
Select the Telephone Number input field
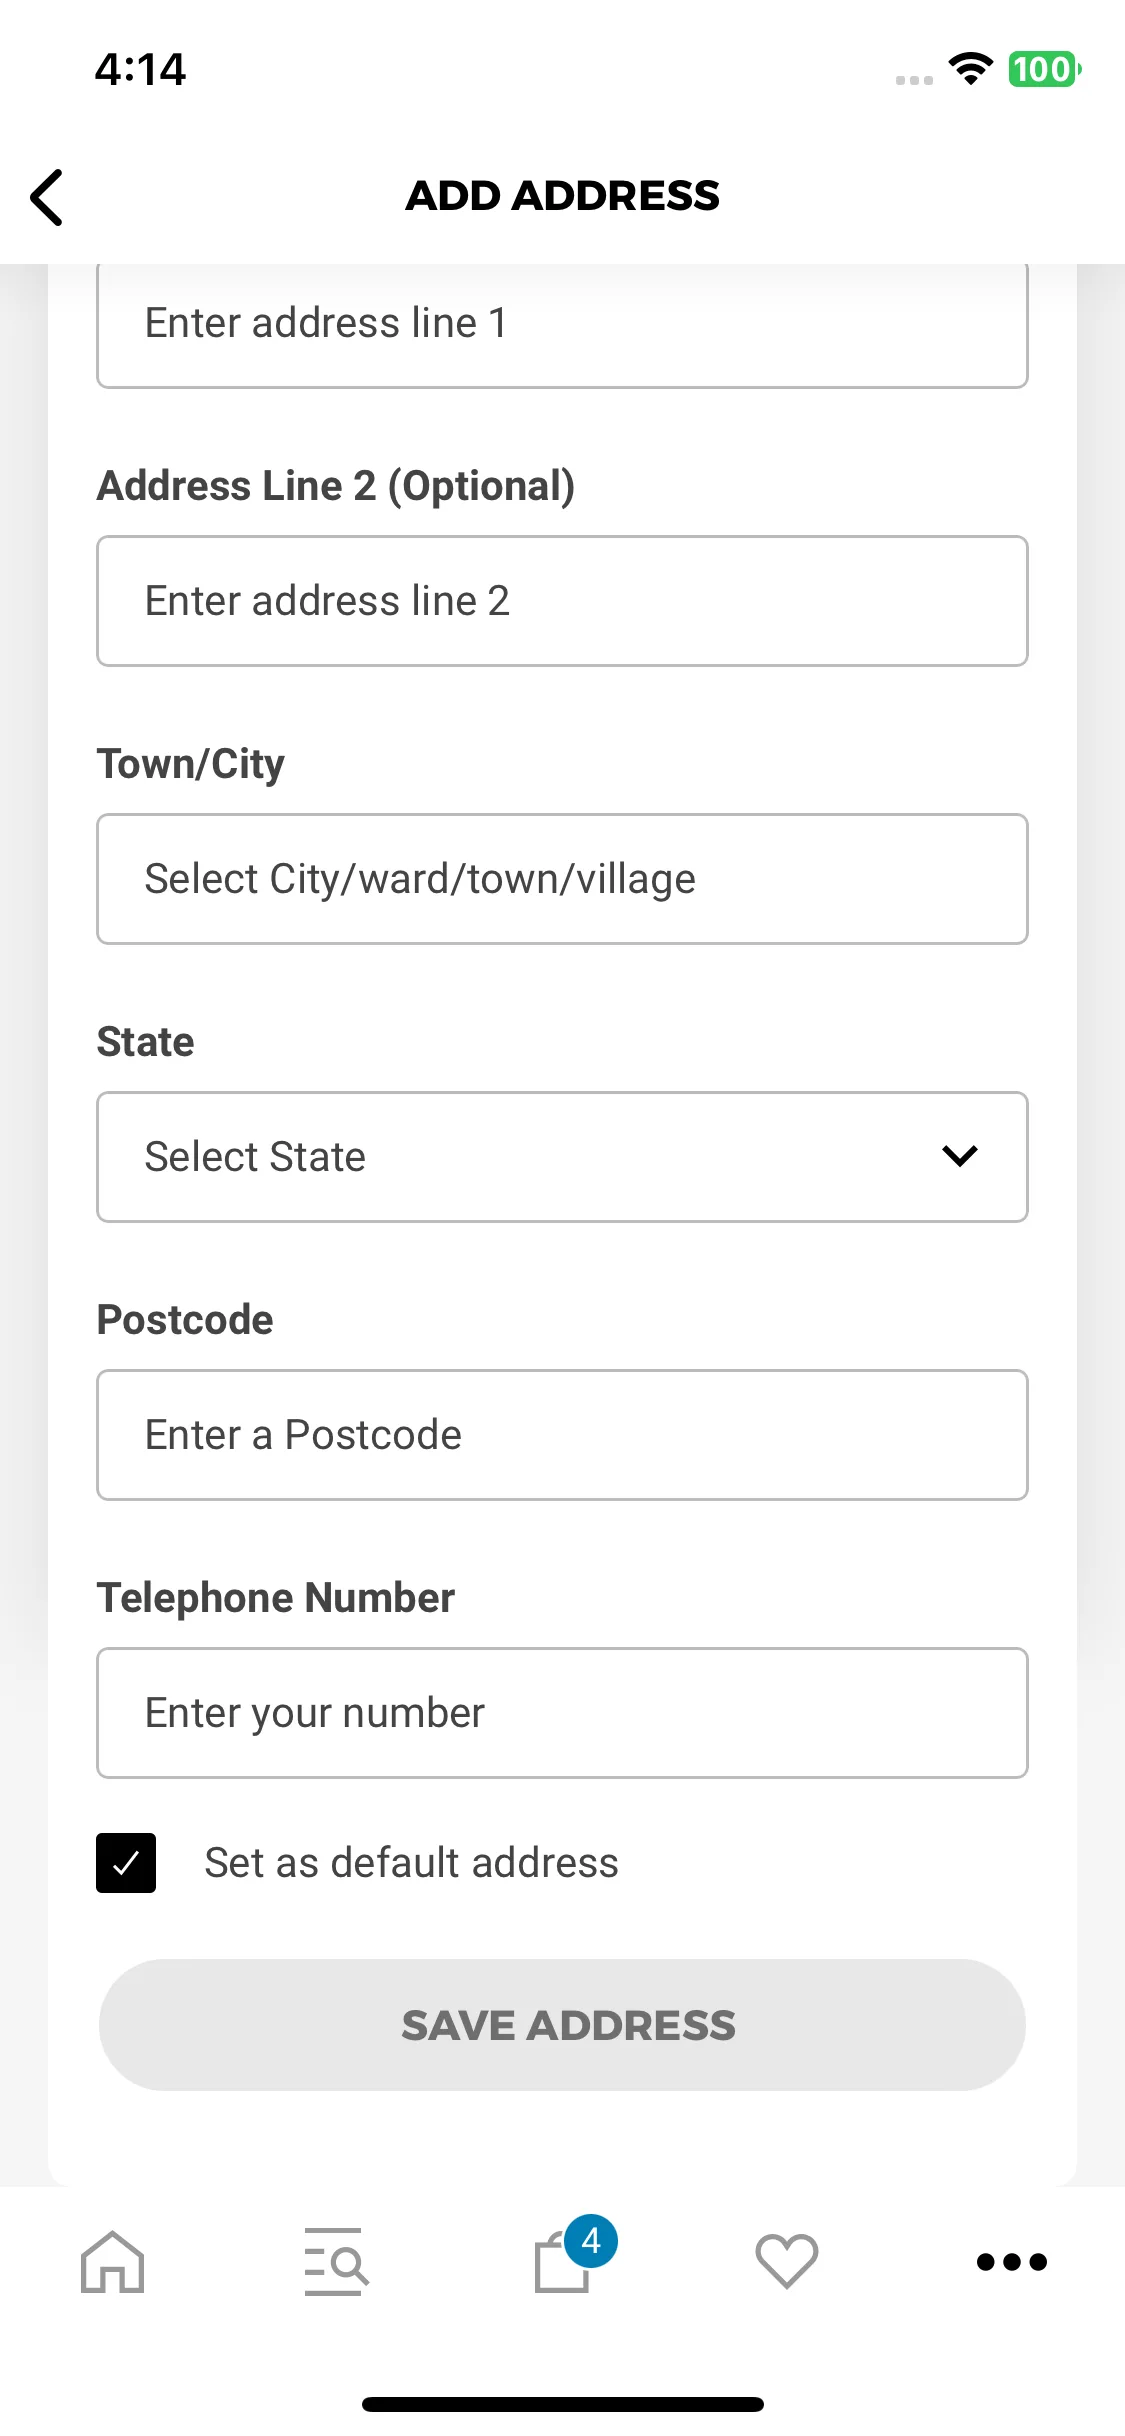tap(562, 1713)
